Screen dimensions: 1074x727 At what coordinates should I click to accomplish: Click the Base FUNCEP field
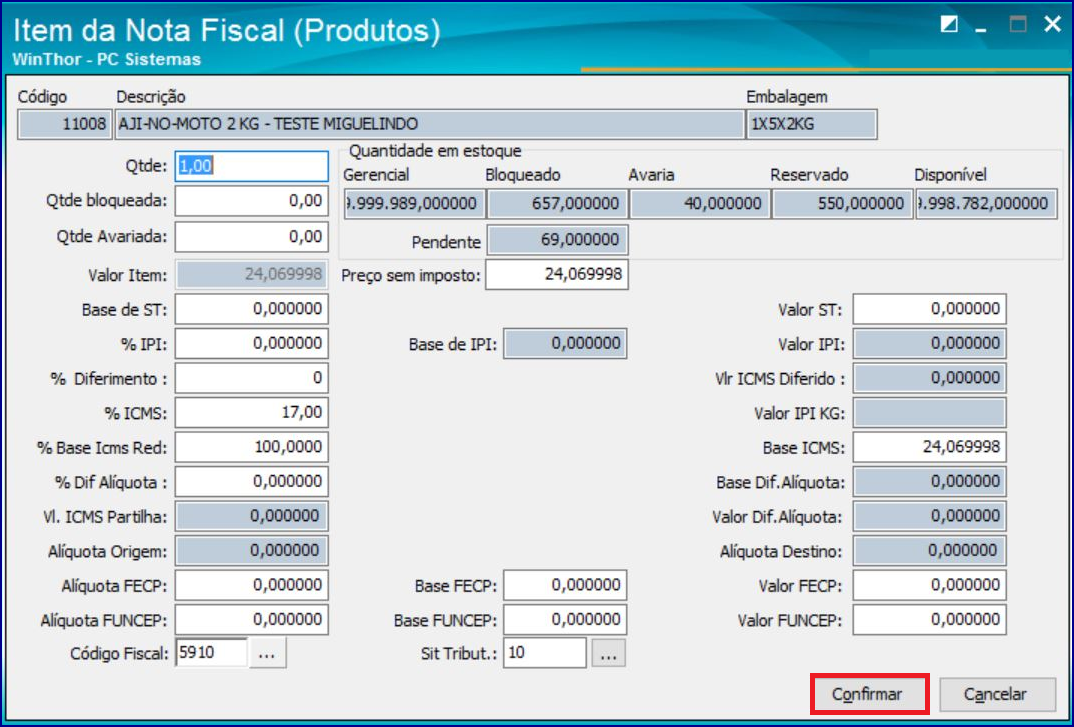click(565, 620)
